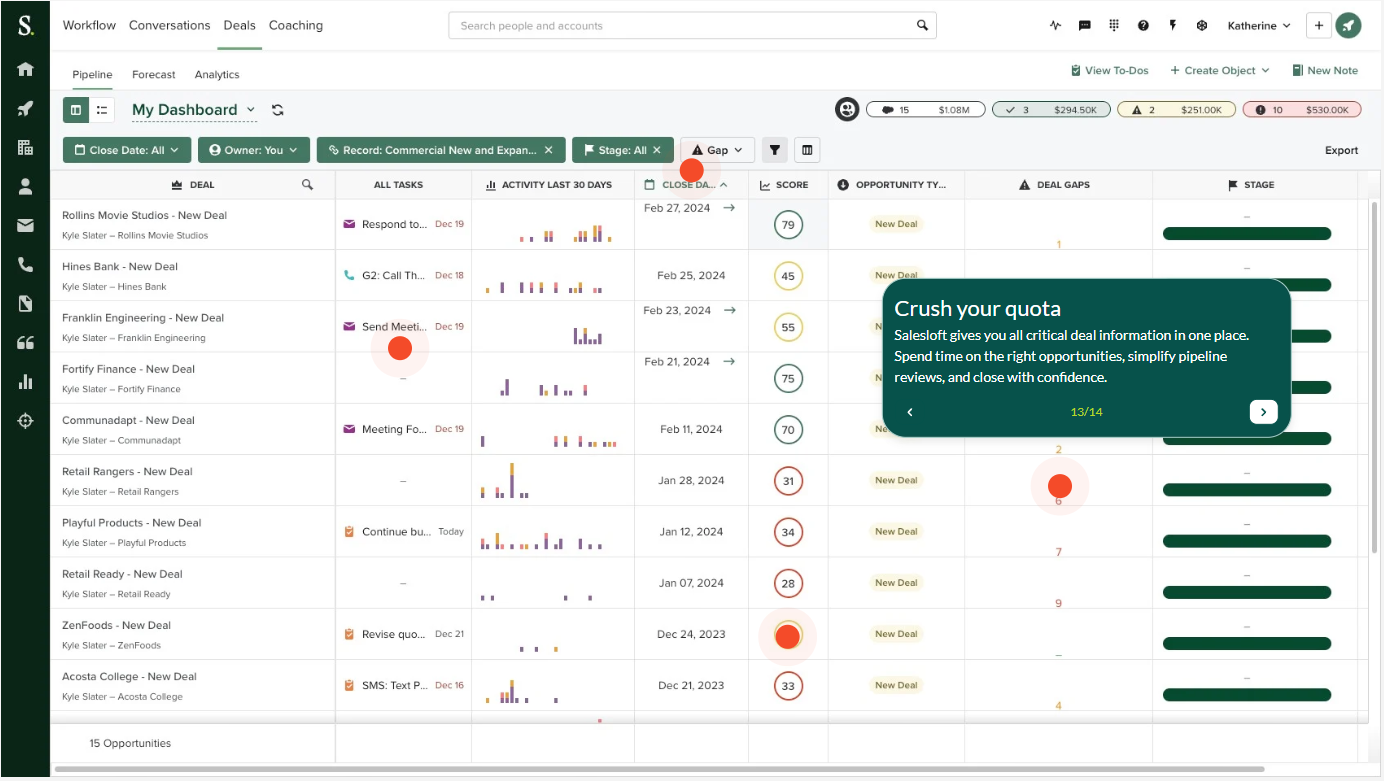Image resolution: width=1384 pixels, height=781 pixels.
Task: Open the bar-chart Analytics icon in sidebar
Action: tap(25, 381)
